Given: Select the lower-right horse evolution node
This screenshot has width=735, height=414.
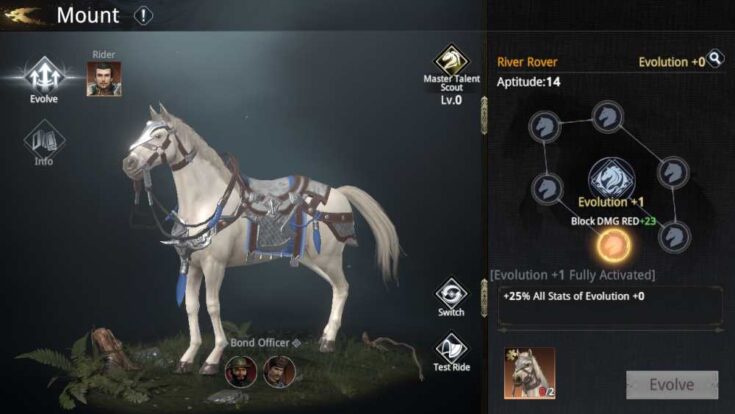Looking at the screenshot, I should [x=674, y=237].
